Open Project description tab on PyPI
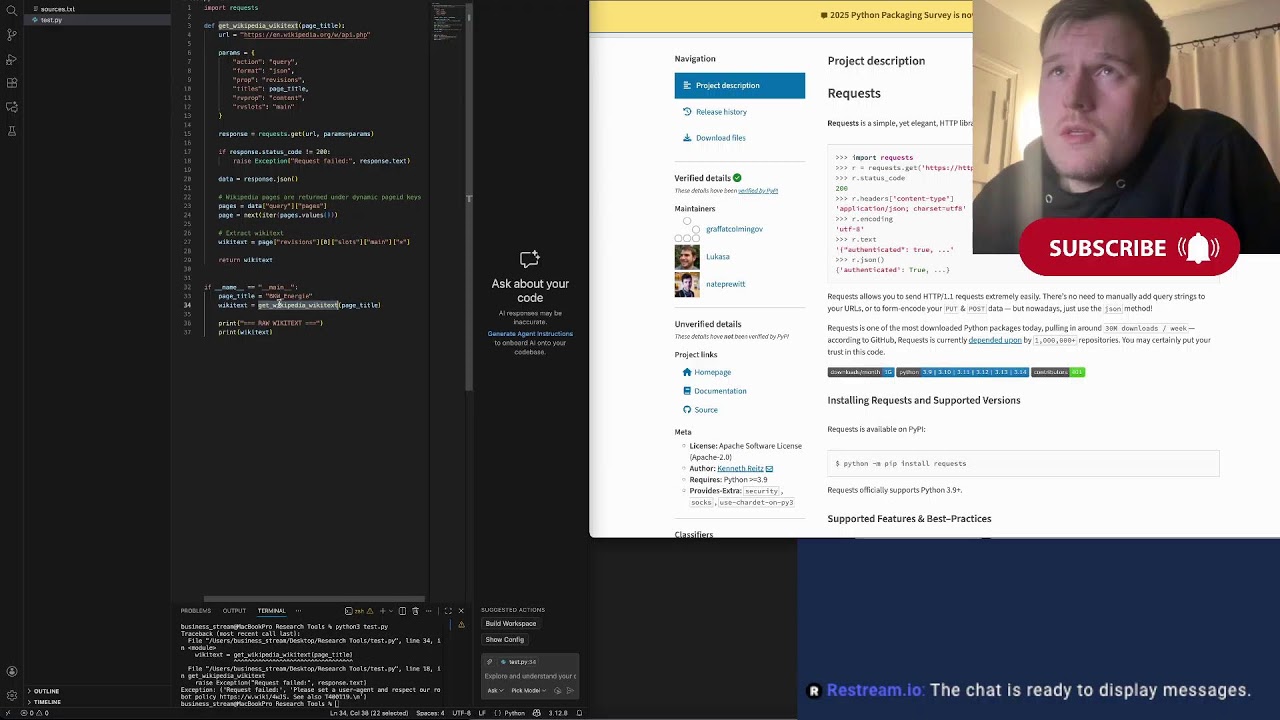Screen dimensions: 1280x720 click(x=740, y=85)
